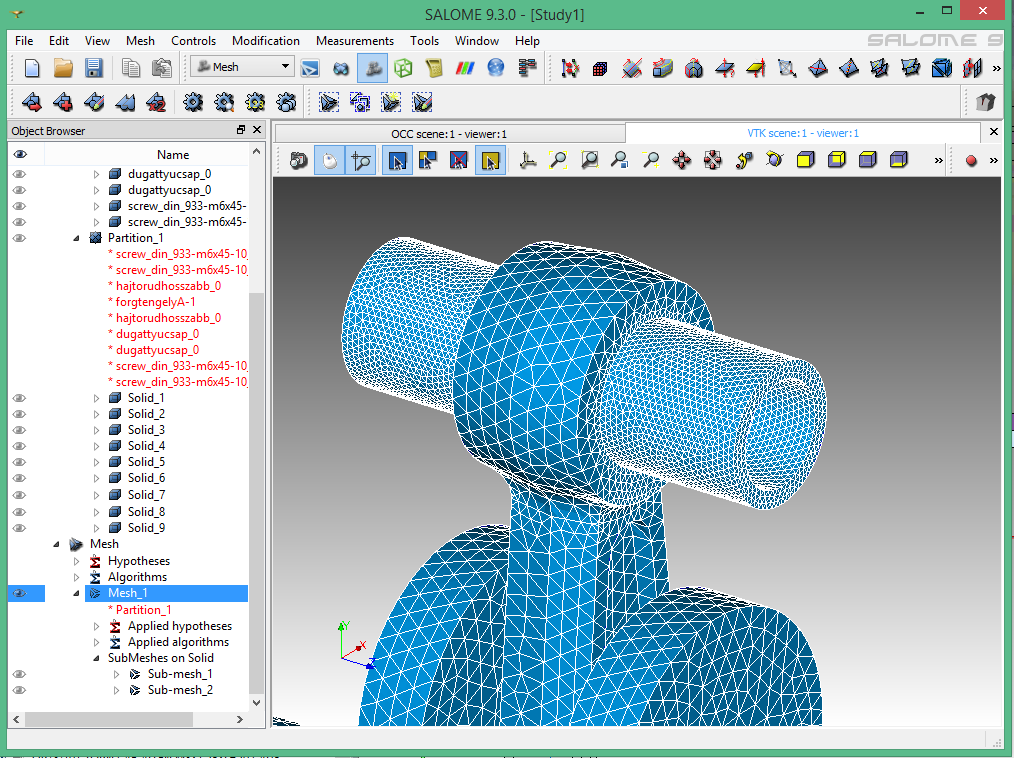Select Applied algorithms tree item
Screen dimensions: 1014x758
tap(178, 642)
